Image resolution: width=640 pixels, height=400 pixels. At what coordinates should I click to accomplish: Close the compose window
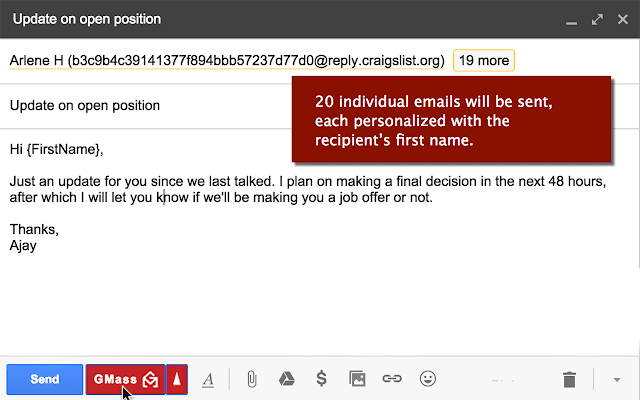pos(622,19)
